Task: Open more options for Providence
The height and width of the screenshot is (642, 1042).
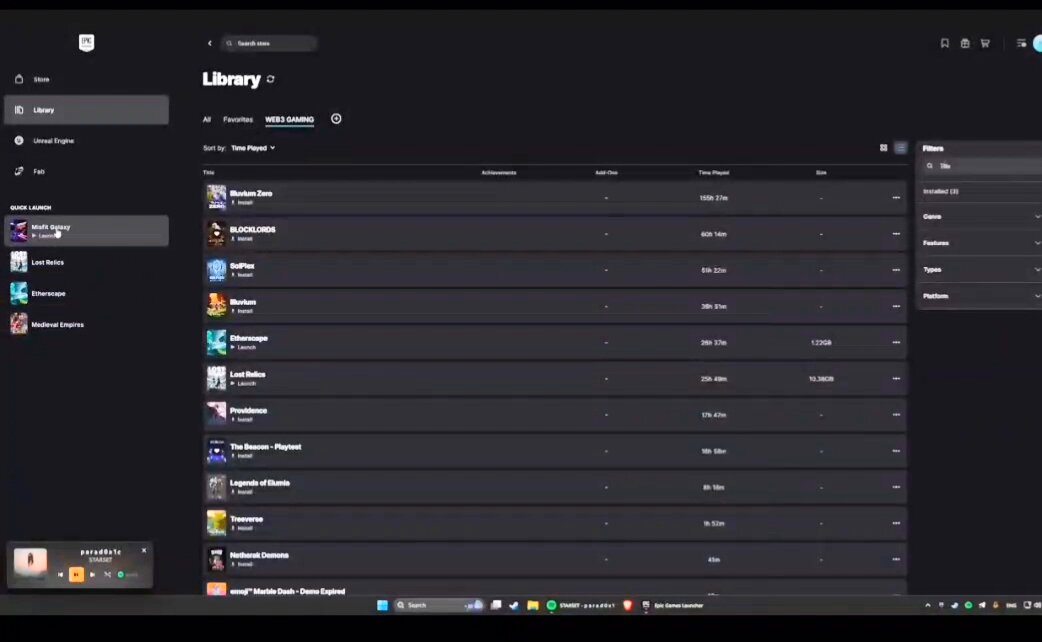Action: [x=896, y=415]
